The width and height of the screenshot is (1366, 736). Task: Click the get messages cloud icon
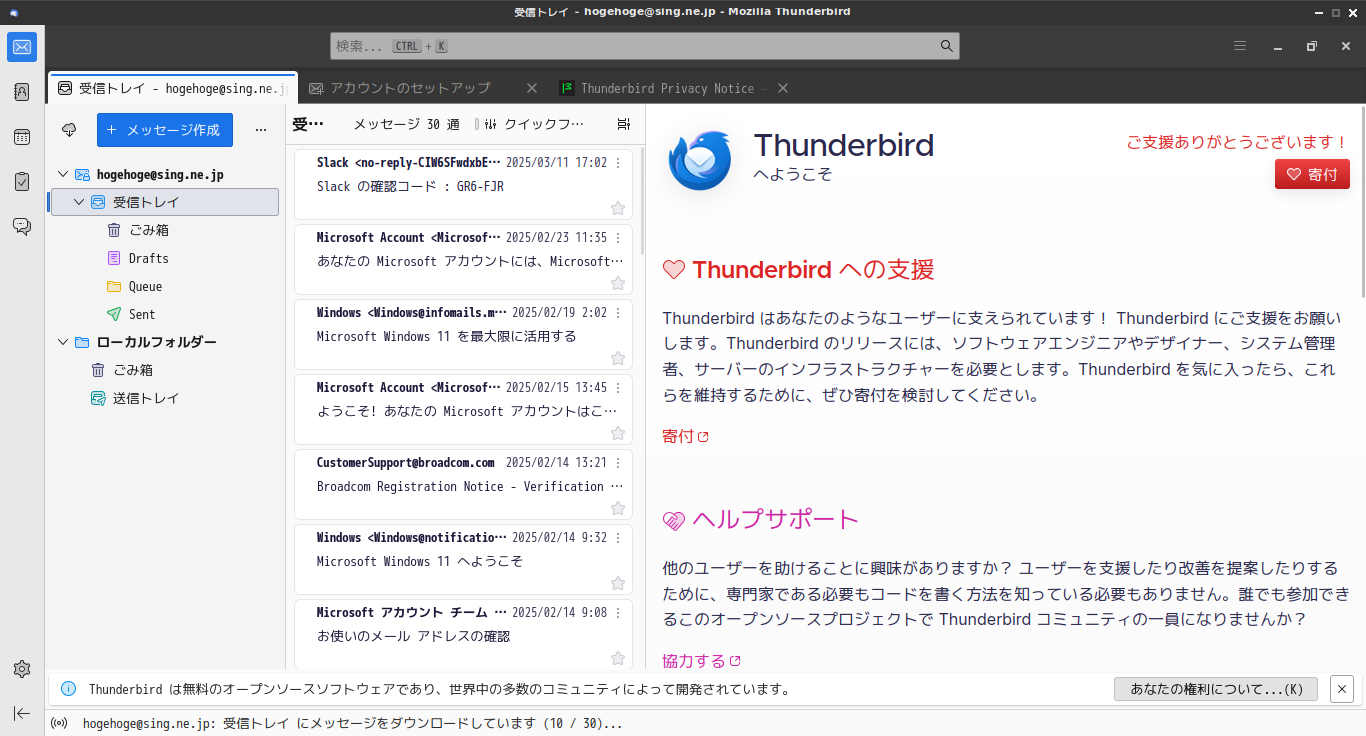click(70, 130)
